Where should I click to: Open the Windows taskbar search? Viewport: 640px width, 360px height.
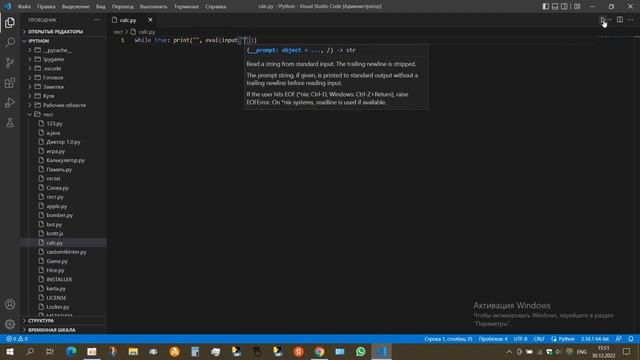pyautogui.click(x=30, y=352)
